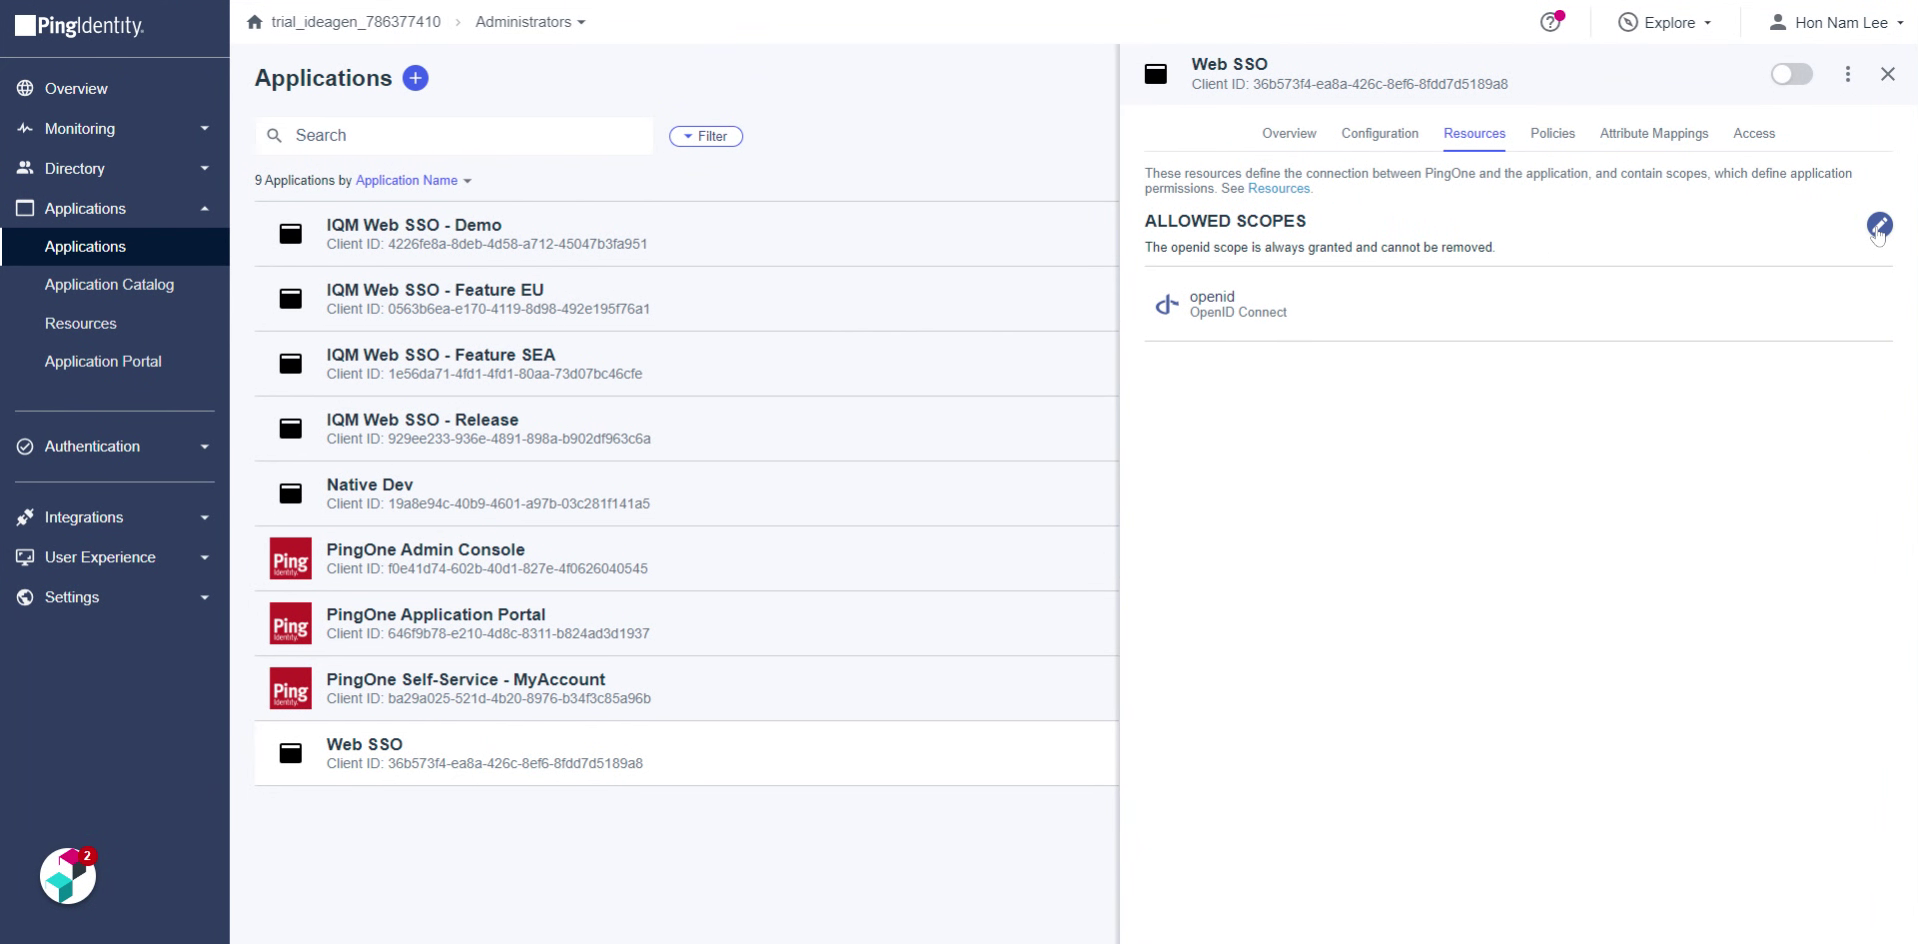Click the Web SSO panel header icon

pyautogui.click(x=1156, y=74)
